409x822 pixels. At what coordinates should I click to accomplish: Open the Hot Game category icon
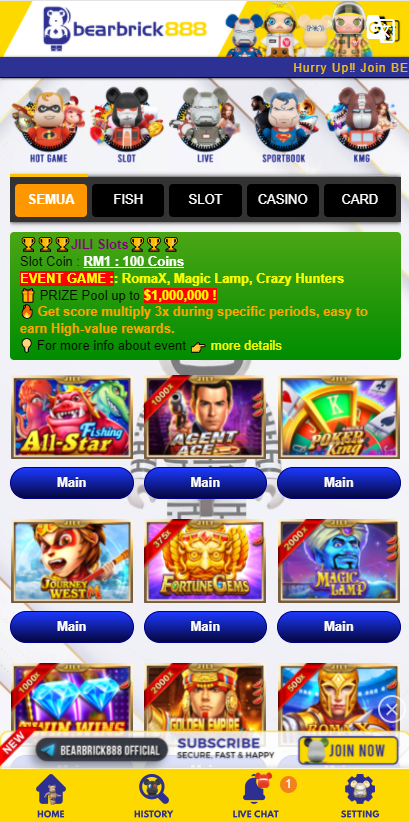[x=48, y=125]
